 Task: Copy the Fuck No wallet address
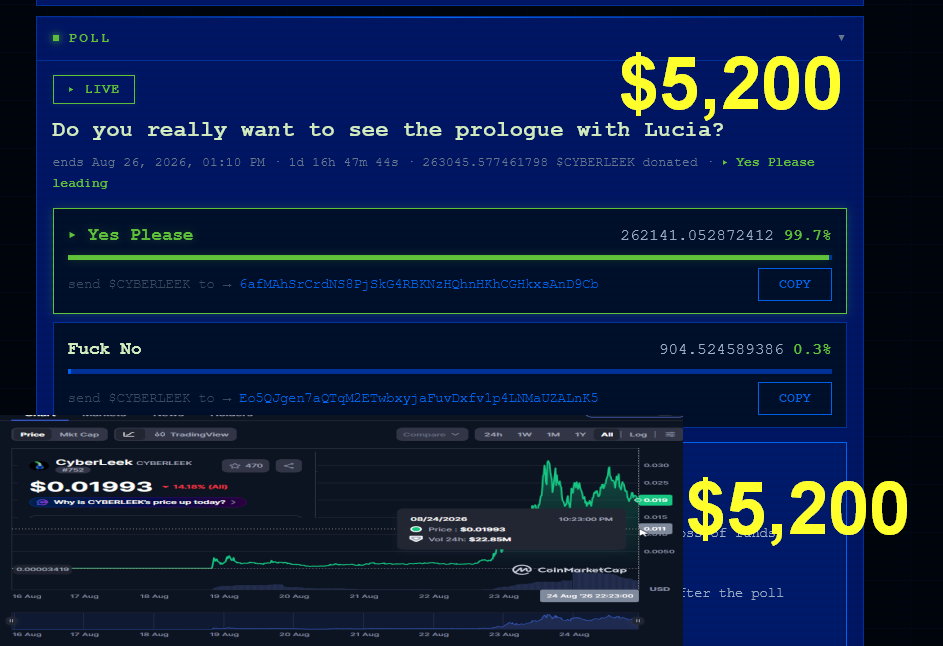click(x=794, y=398)
